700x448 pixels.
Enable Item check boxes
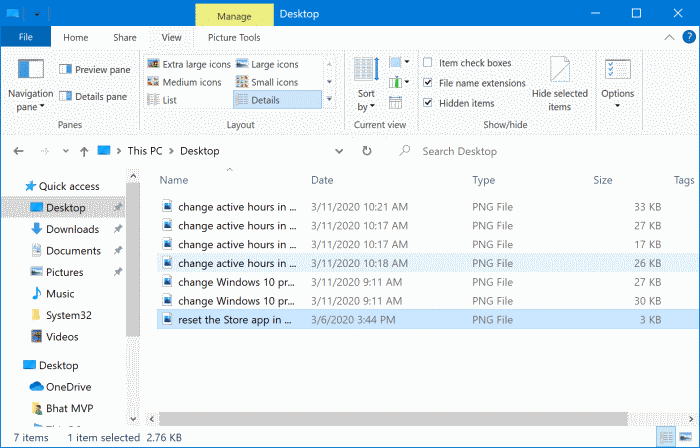(x=428, y=62)
